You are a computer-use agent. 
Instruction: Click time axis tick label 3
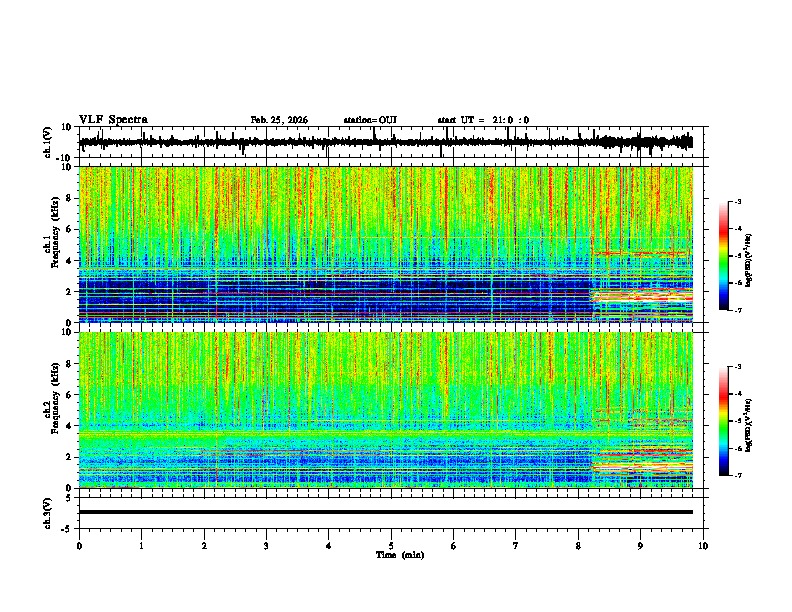pyautogui.click(x=266, y=546)
